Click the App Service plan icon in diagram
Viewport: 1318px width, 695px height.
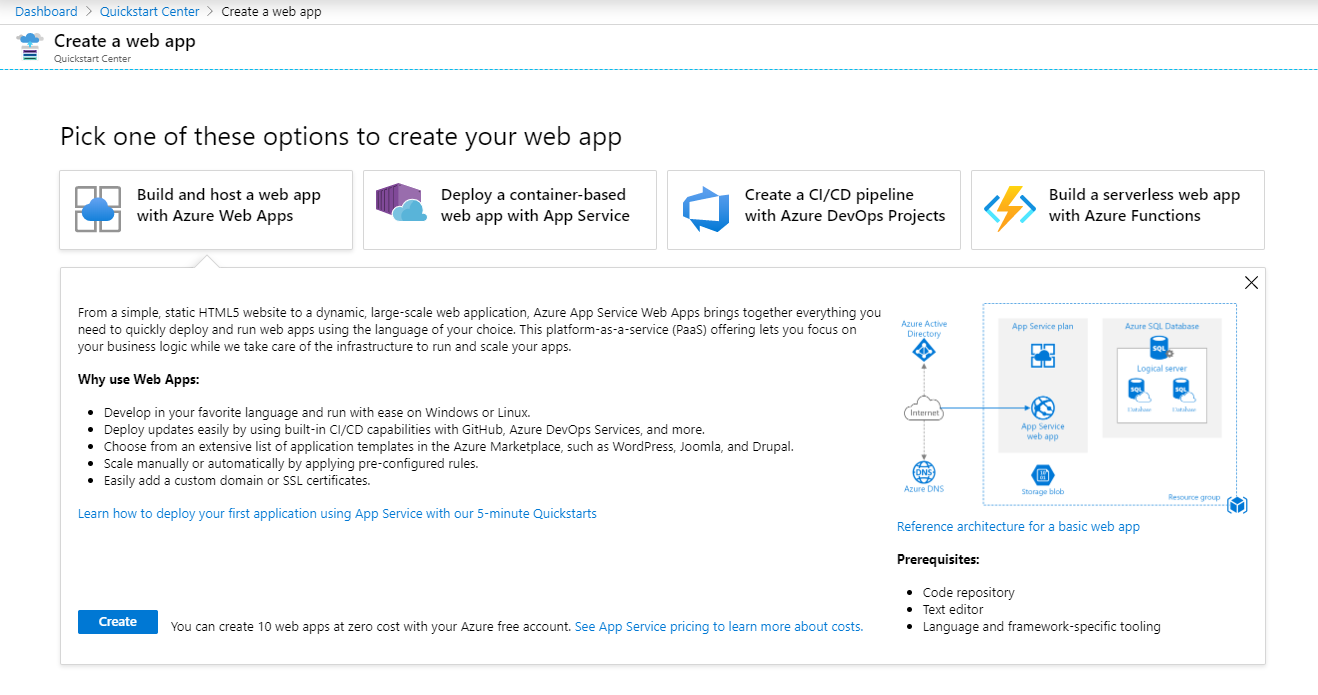pyautogui.click(x=1042, y=355)
